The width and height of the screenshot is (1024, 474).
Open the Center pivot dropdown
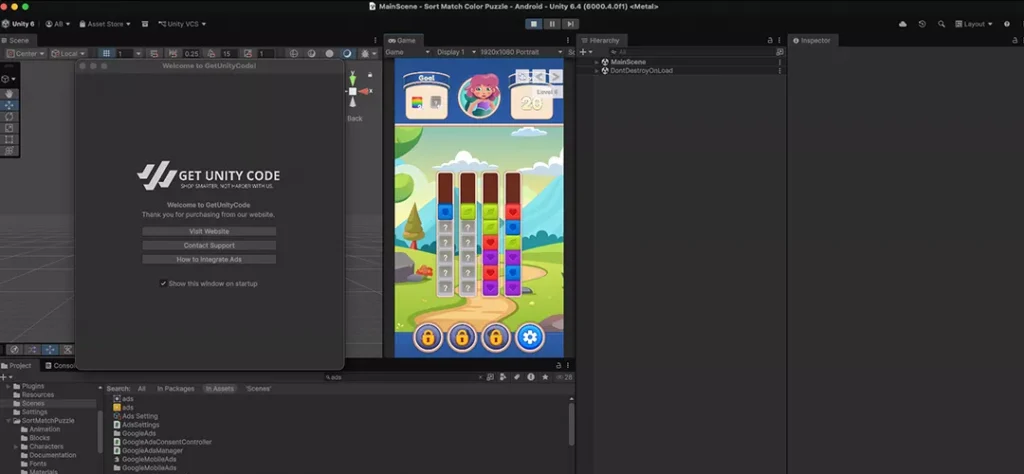[25, 54]
